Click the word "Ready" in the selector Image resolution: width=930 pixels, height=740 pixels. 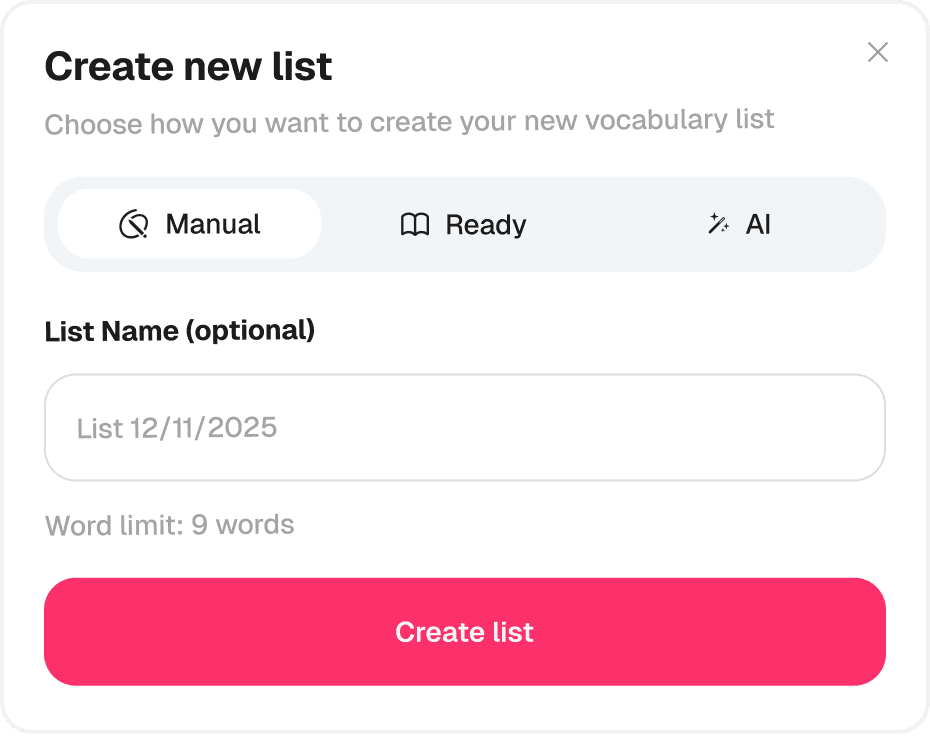[486, 225]
